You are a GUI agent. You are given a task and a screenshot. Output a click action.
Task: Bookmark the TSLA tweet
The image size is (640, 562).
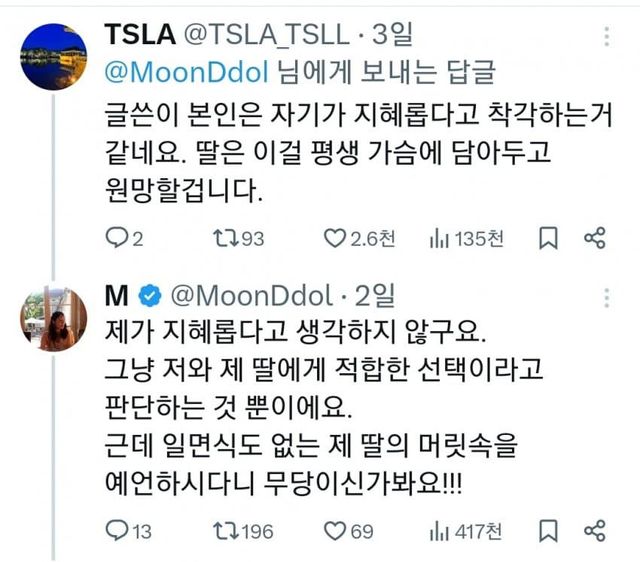[x=547, y=238]
